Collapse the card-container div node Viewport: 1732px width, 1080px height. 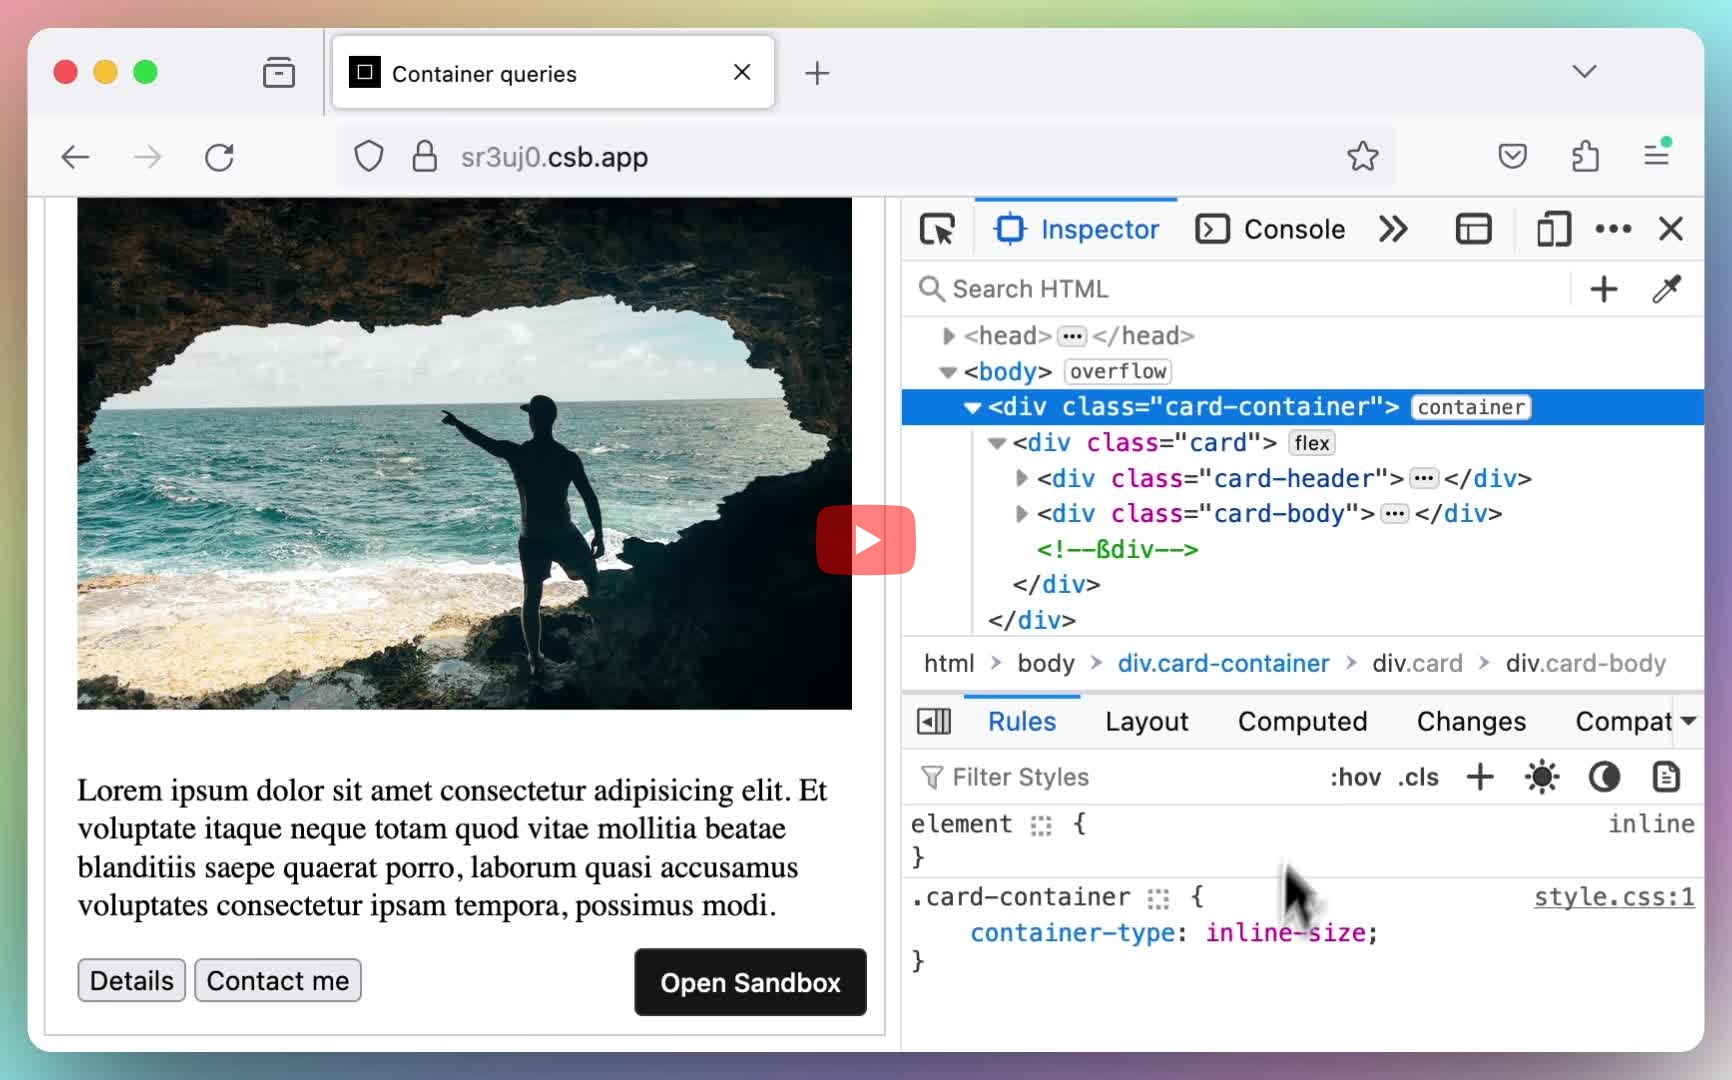coord(972,407)
